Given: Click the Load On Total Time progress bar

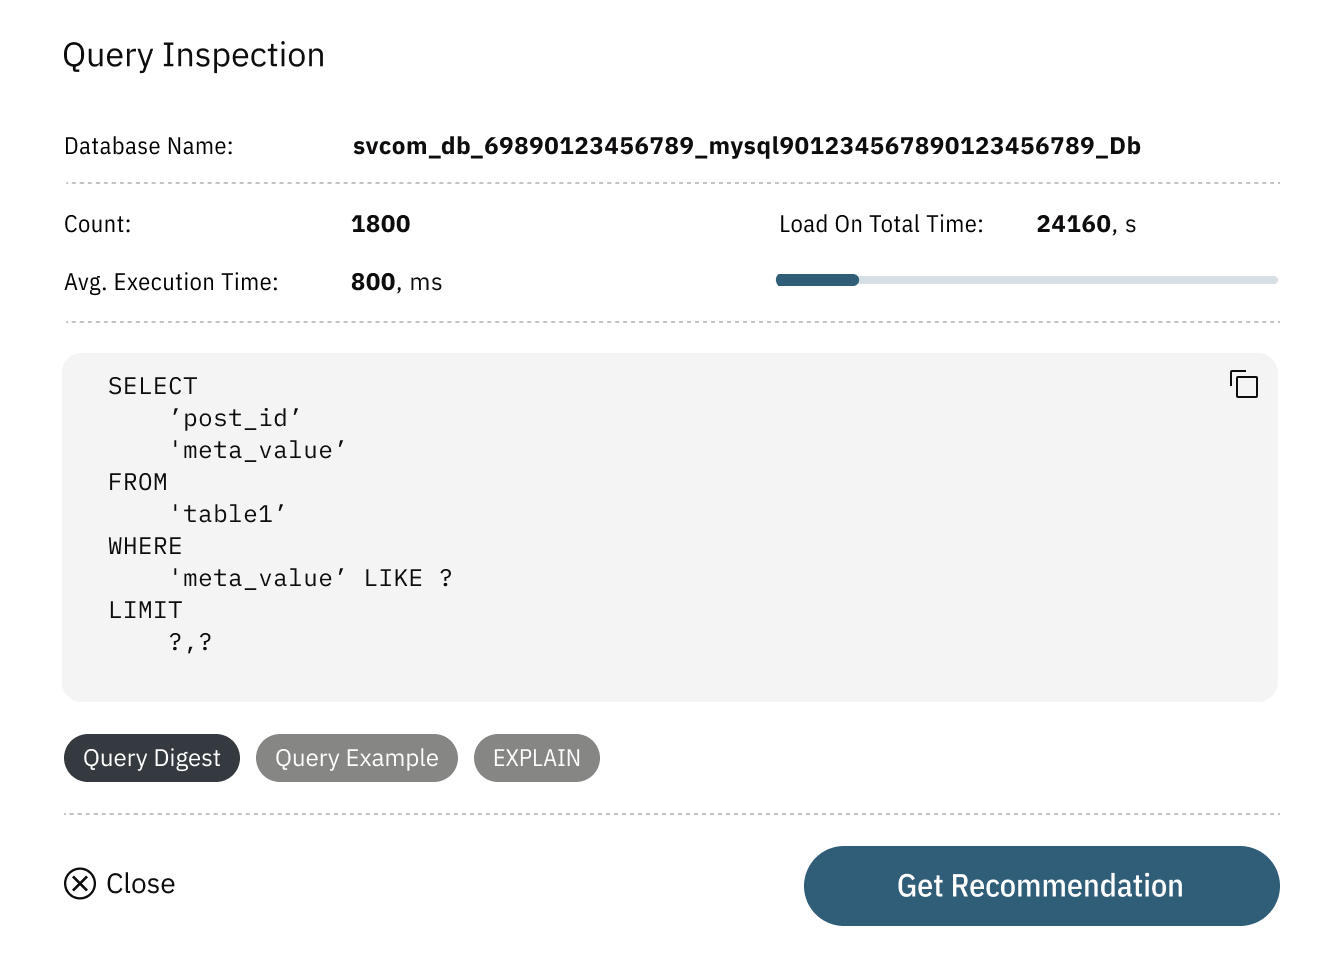Looking at the screenshot, I should [x=1026, y=280].
